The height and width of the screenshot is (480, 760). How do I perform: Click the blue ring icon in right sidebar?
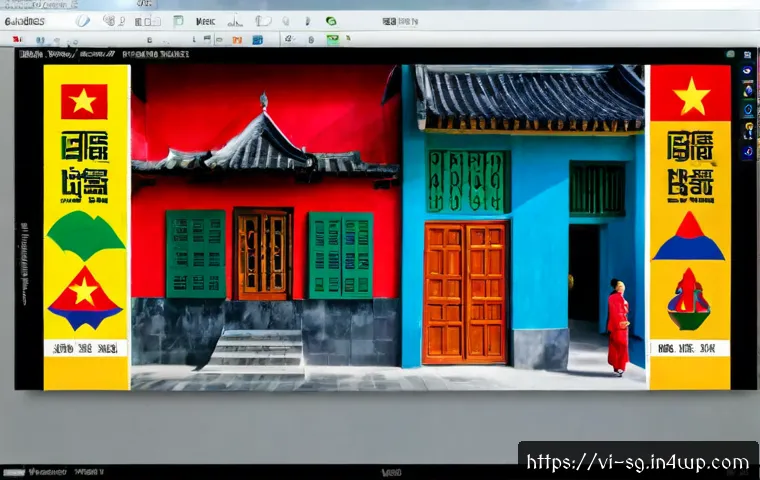(748, 110)
